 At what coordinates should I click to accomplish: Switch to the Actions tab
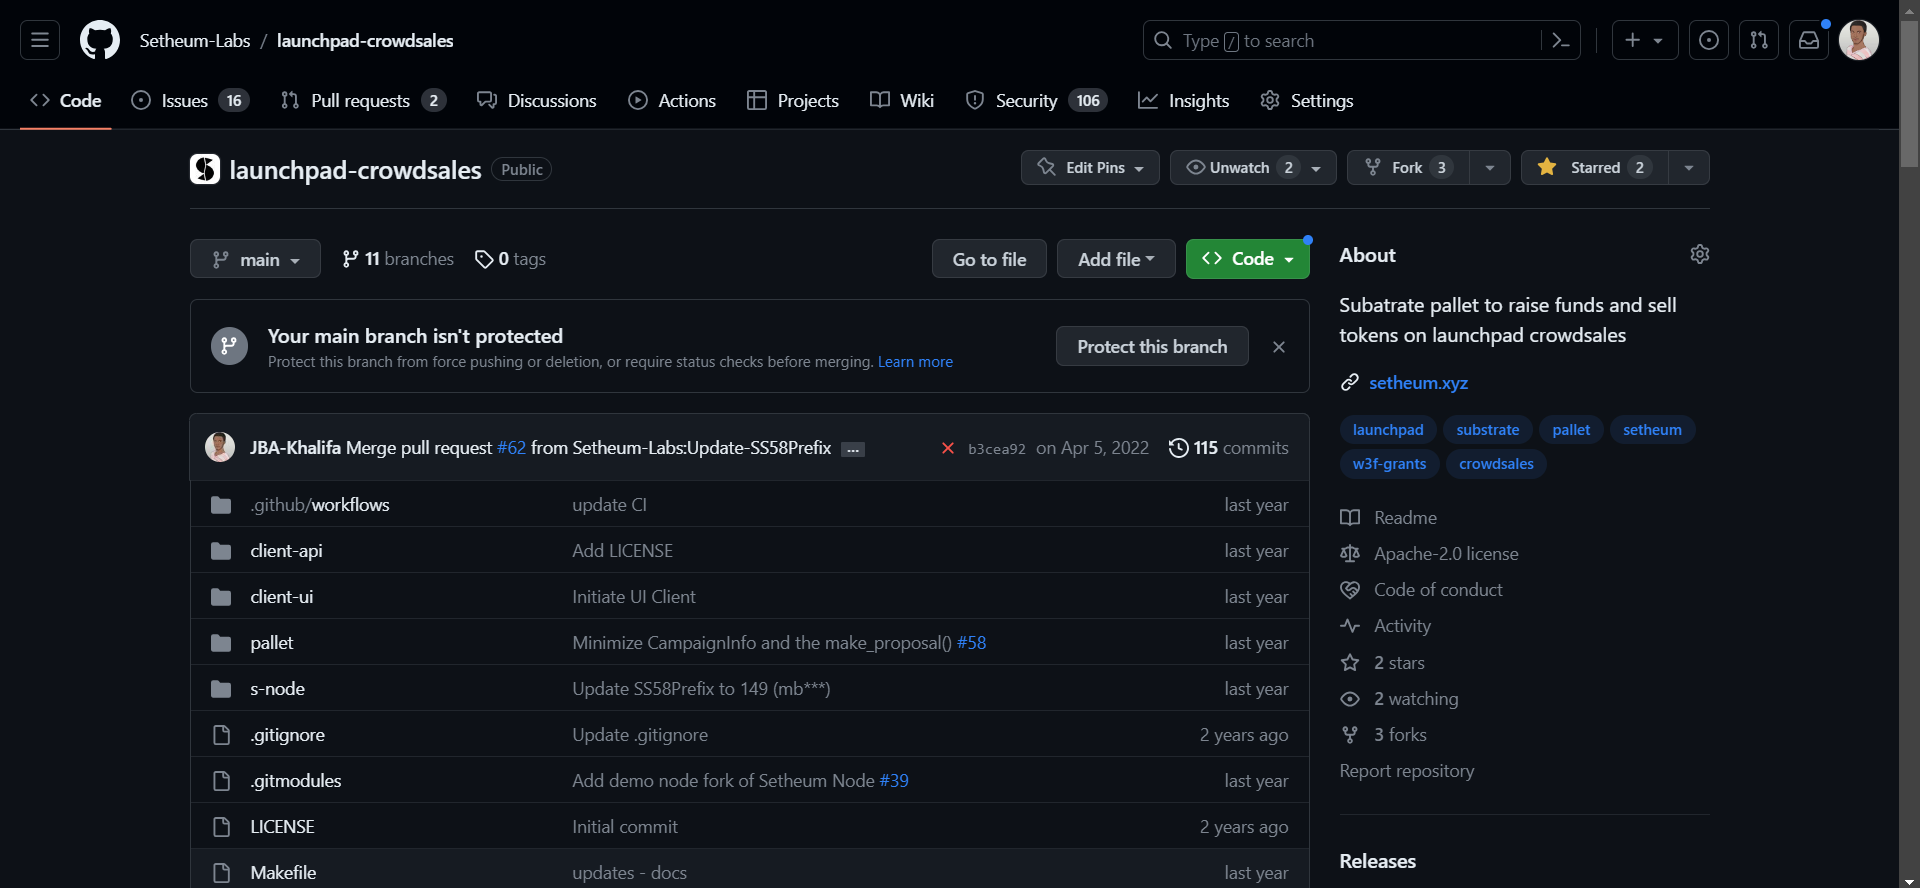coord(672,101)
